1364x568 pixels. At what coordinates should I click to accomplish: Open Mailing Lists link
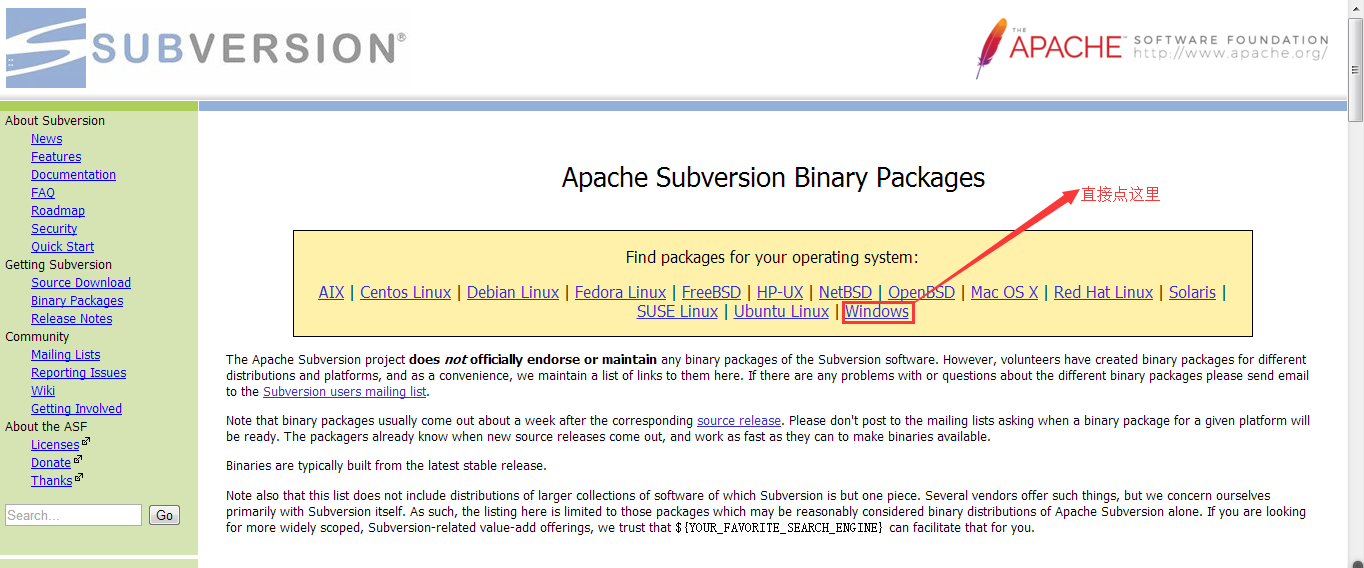(x=65, y=355)
